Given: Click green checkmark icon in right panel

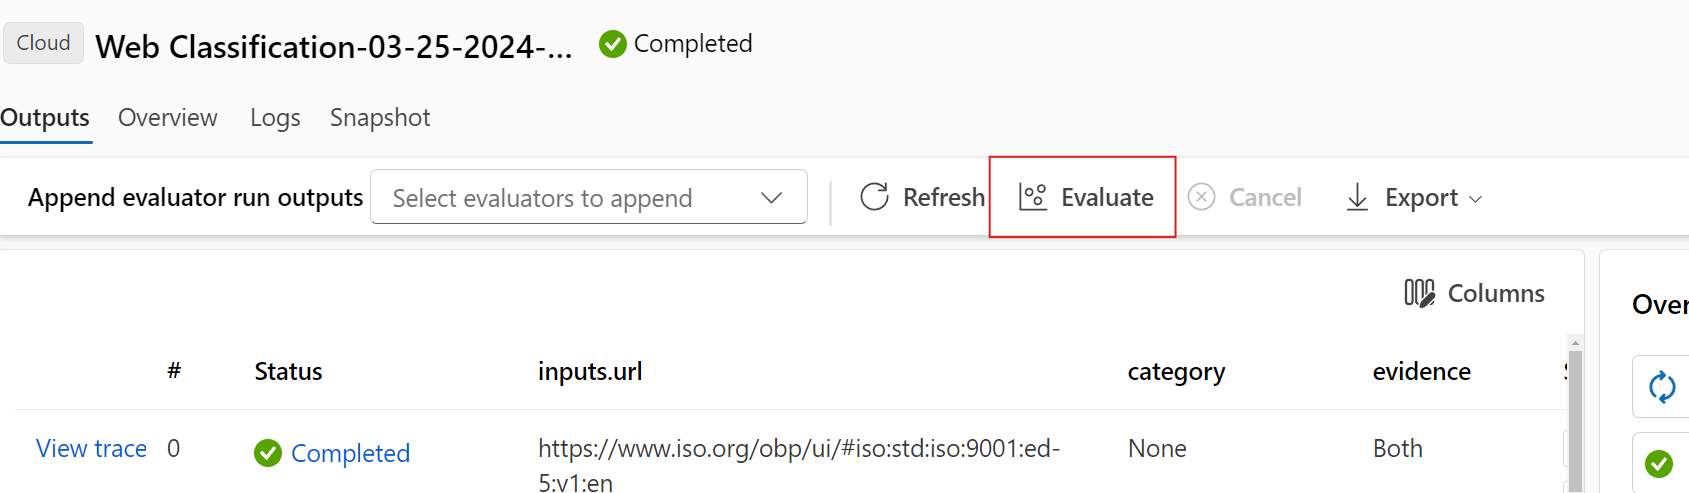Looking at the screenshot, I should click(x=1659, y=464).
